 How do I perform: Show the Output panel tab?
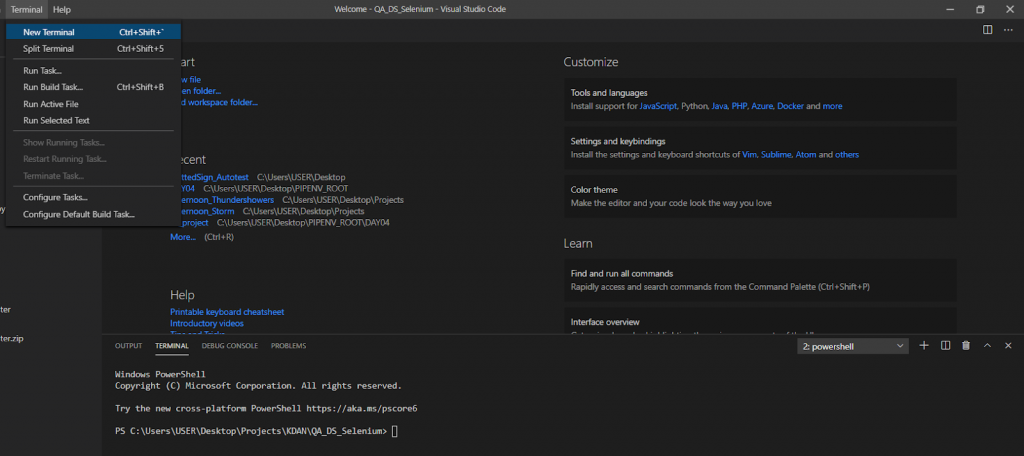(x=128, y=346)
